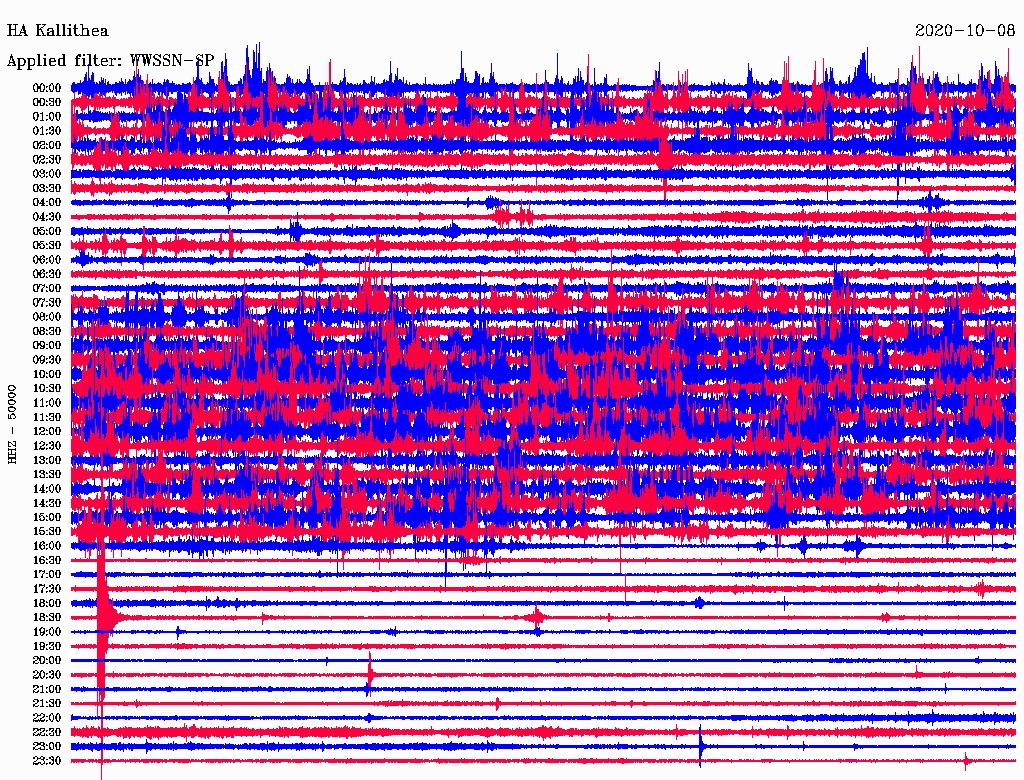Screen dimensions: 1024x780
Task: Select the 05:00 time row label
Action: tap(47, 231)
